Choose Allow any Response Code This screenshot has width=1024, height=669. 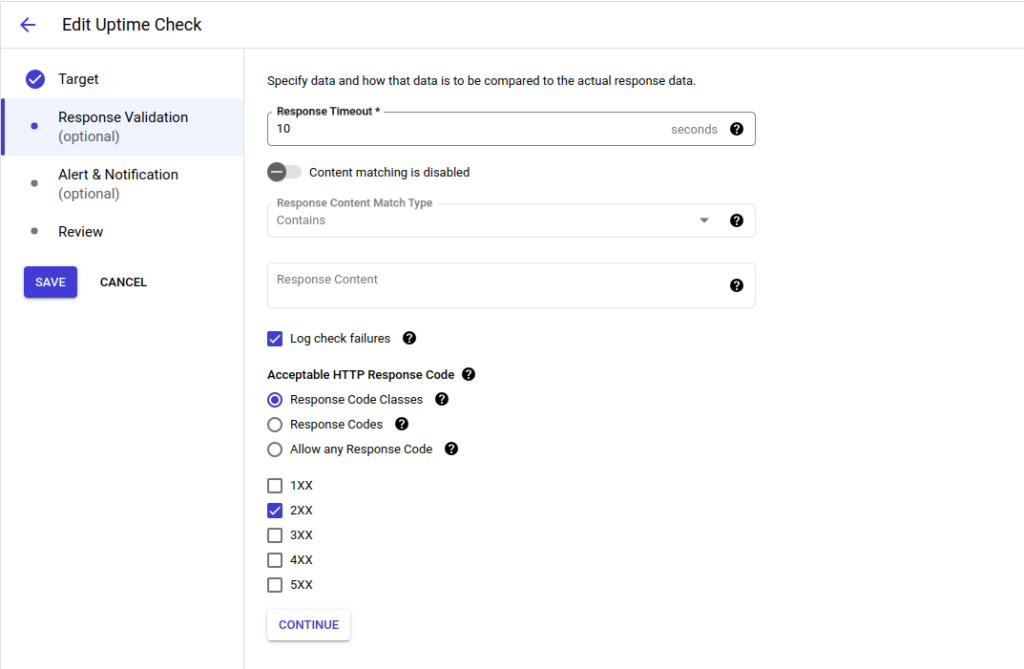pyautogui.click(x=275, y=449)
